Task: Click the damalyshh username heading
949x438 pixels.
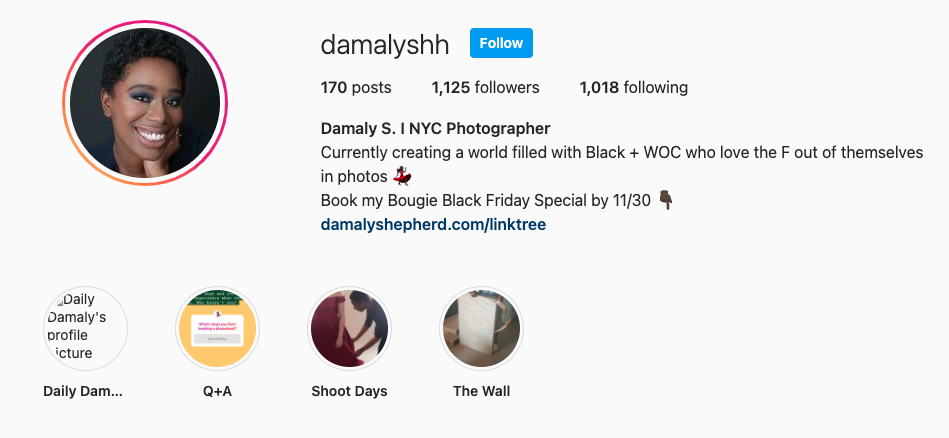Action: pos(385,45)
